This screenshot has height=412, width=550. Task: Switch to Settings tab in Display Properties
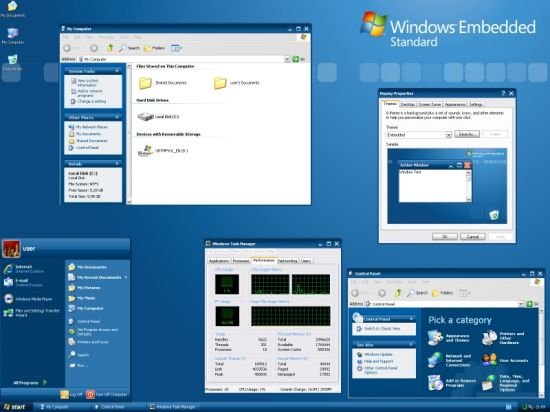point(476,104)
